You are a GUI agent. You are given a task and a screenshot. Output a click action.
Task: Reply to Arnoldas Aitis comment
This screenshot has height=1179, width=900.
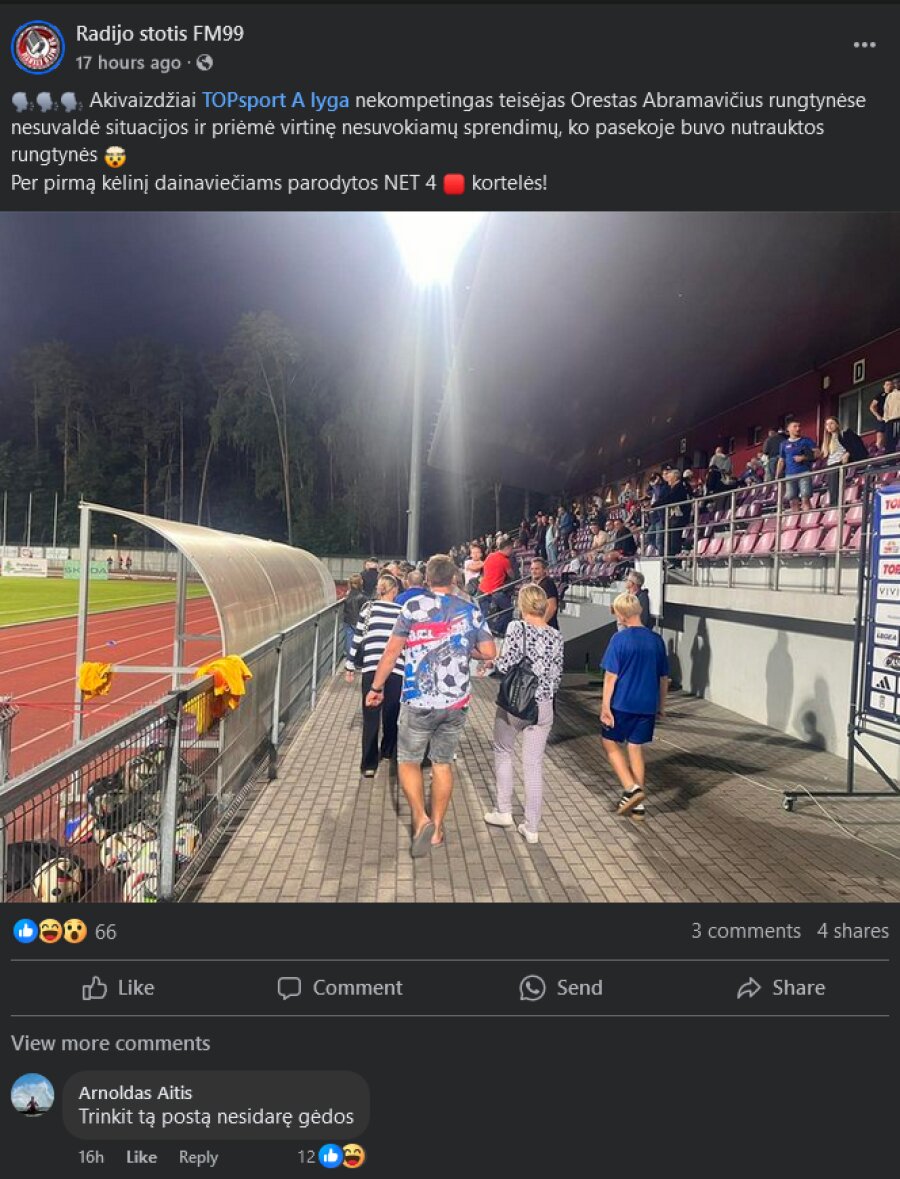pos(198,1157)
